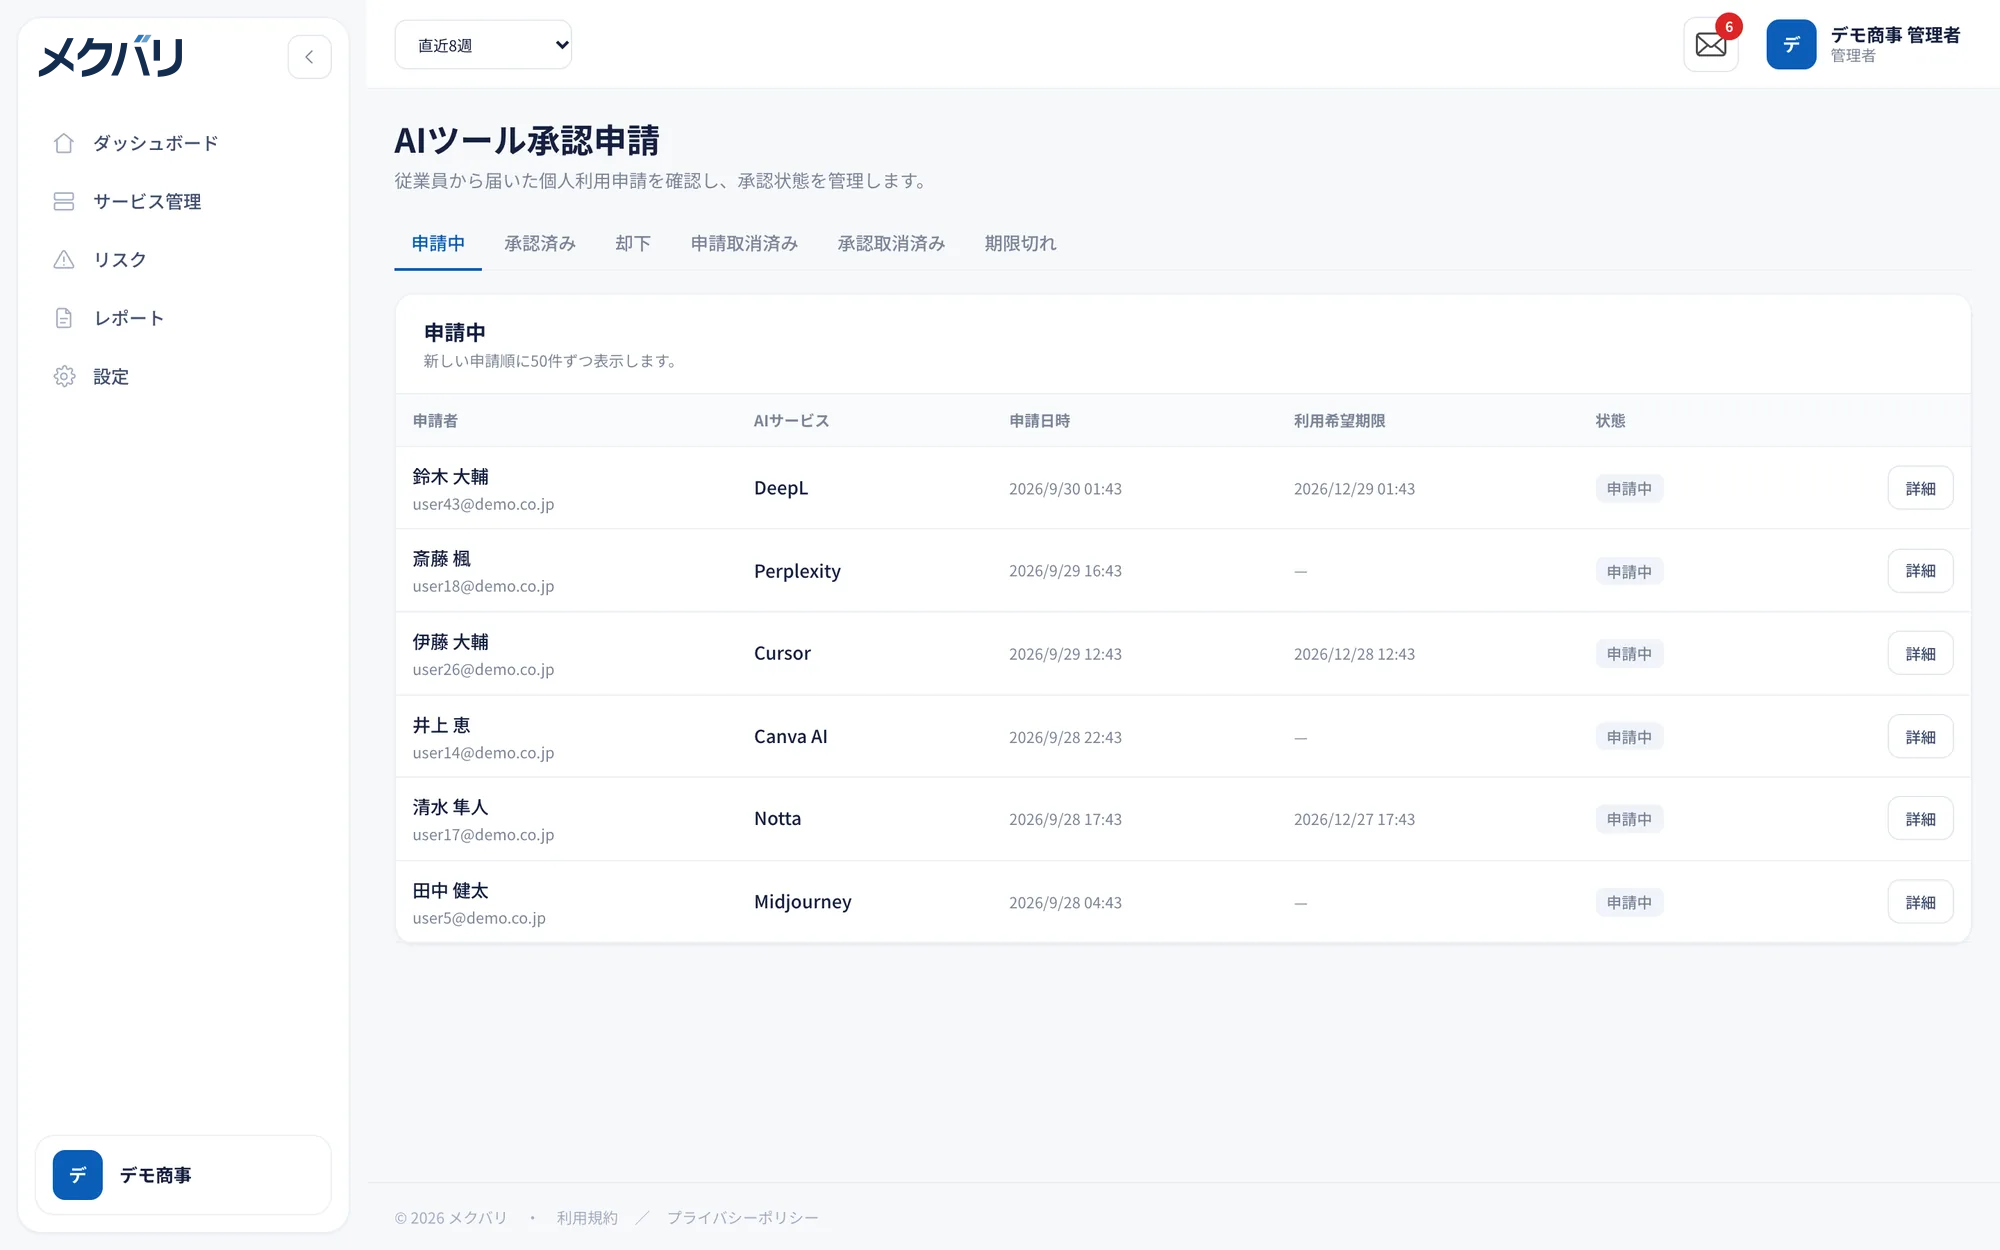Click the デモ商事 organization name in sidebar
Image resolution: width=2000 pixels, height=1250 pixels.
point(156,1175)
